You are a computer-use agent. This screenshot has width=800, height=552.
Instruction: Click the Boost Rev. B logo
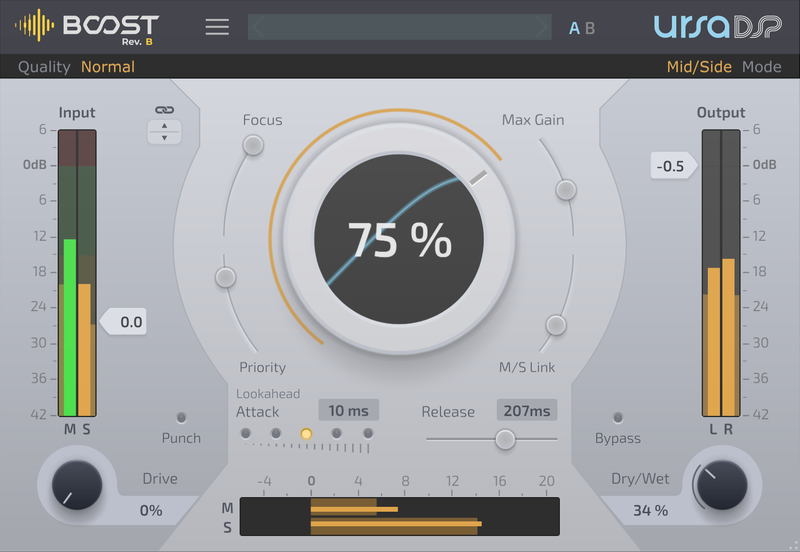tap(87, 27)
